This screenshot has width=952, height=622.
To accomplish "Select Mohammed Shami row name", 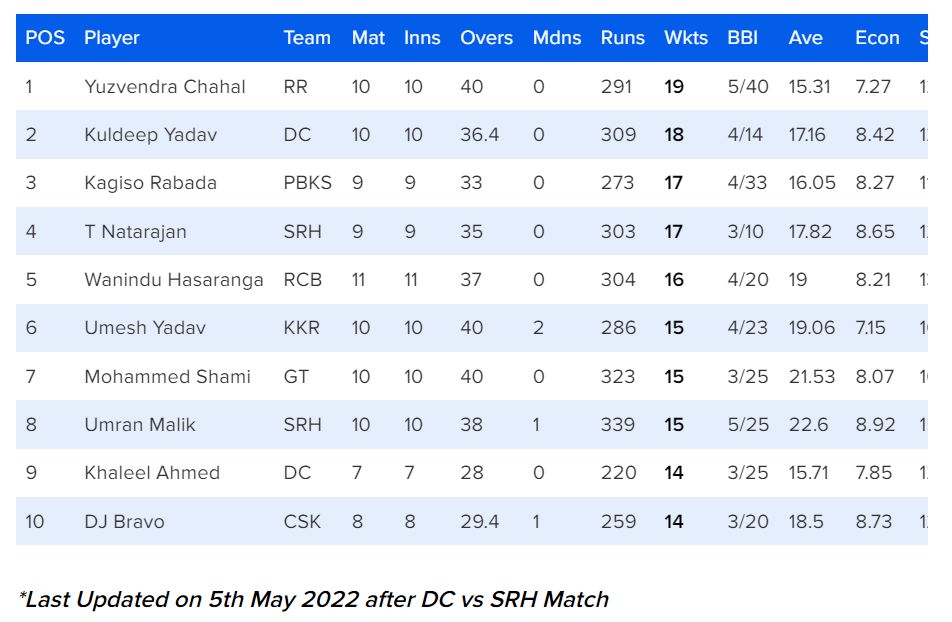I will tap(167, 377).
